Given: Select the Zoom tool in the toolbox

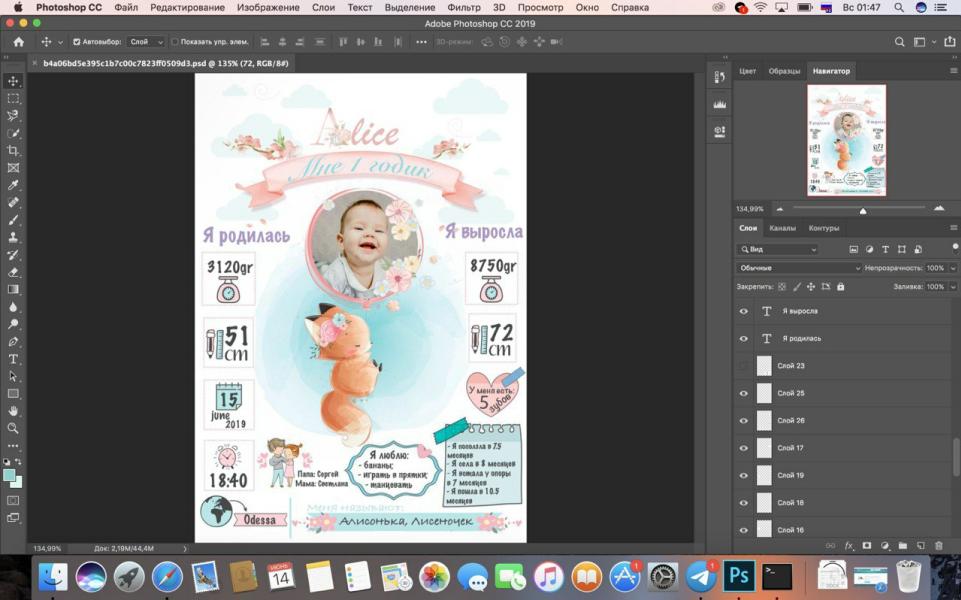Looking at the screenshot, I should [x=13, y=428].
